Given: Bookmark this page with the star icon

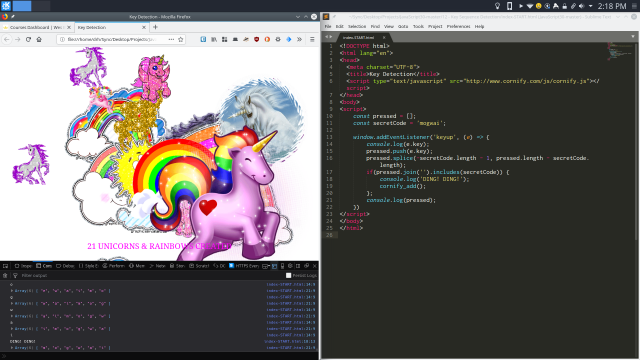Looking at the screenshot, I should tap(180, 40).
